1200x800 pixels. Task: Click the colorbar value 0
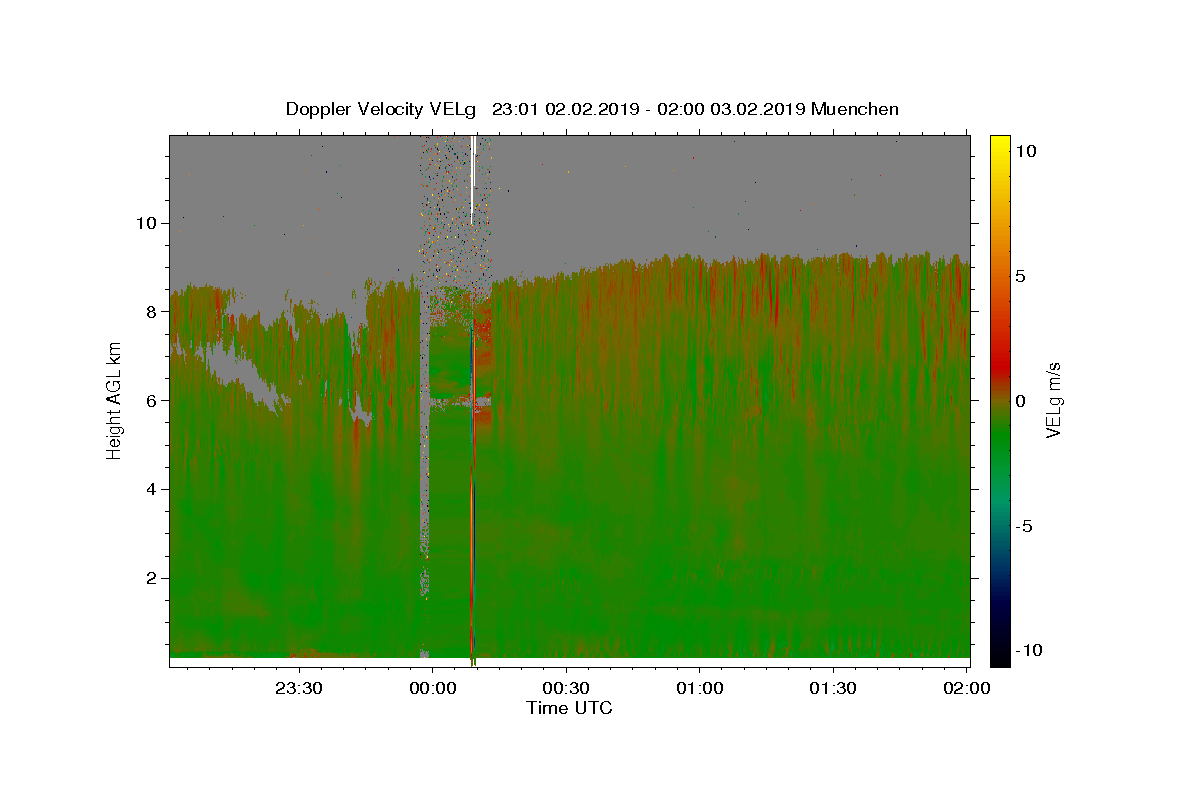pyautogui.click(x=1023, y=400)
